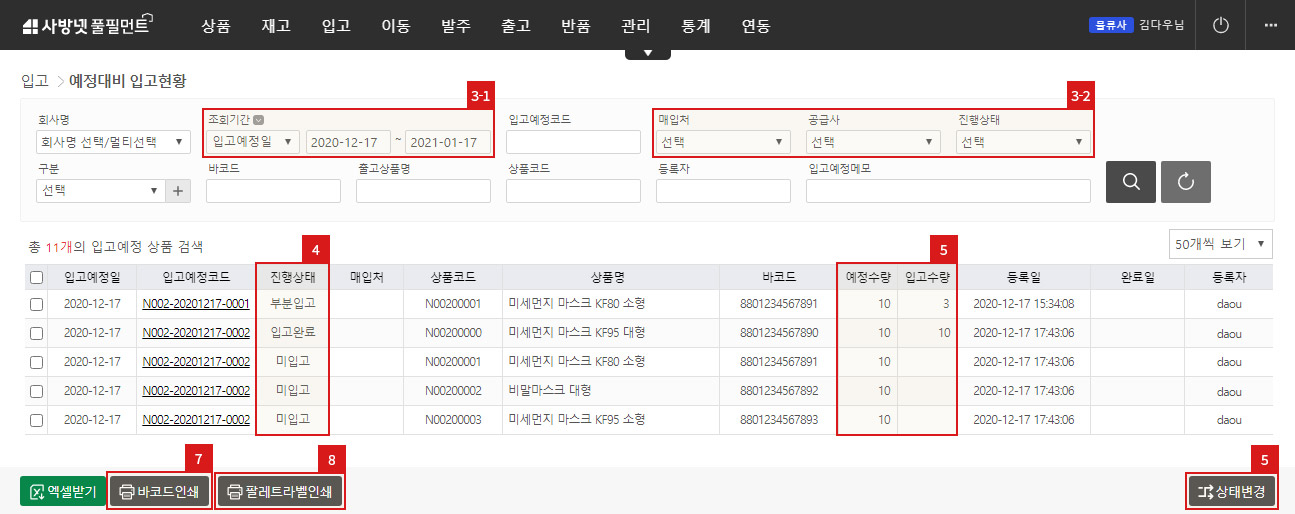Click the magnifier search icon button
Screen dimensions: 1295x514
coord(1130,182)
